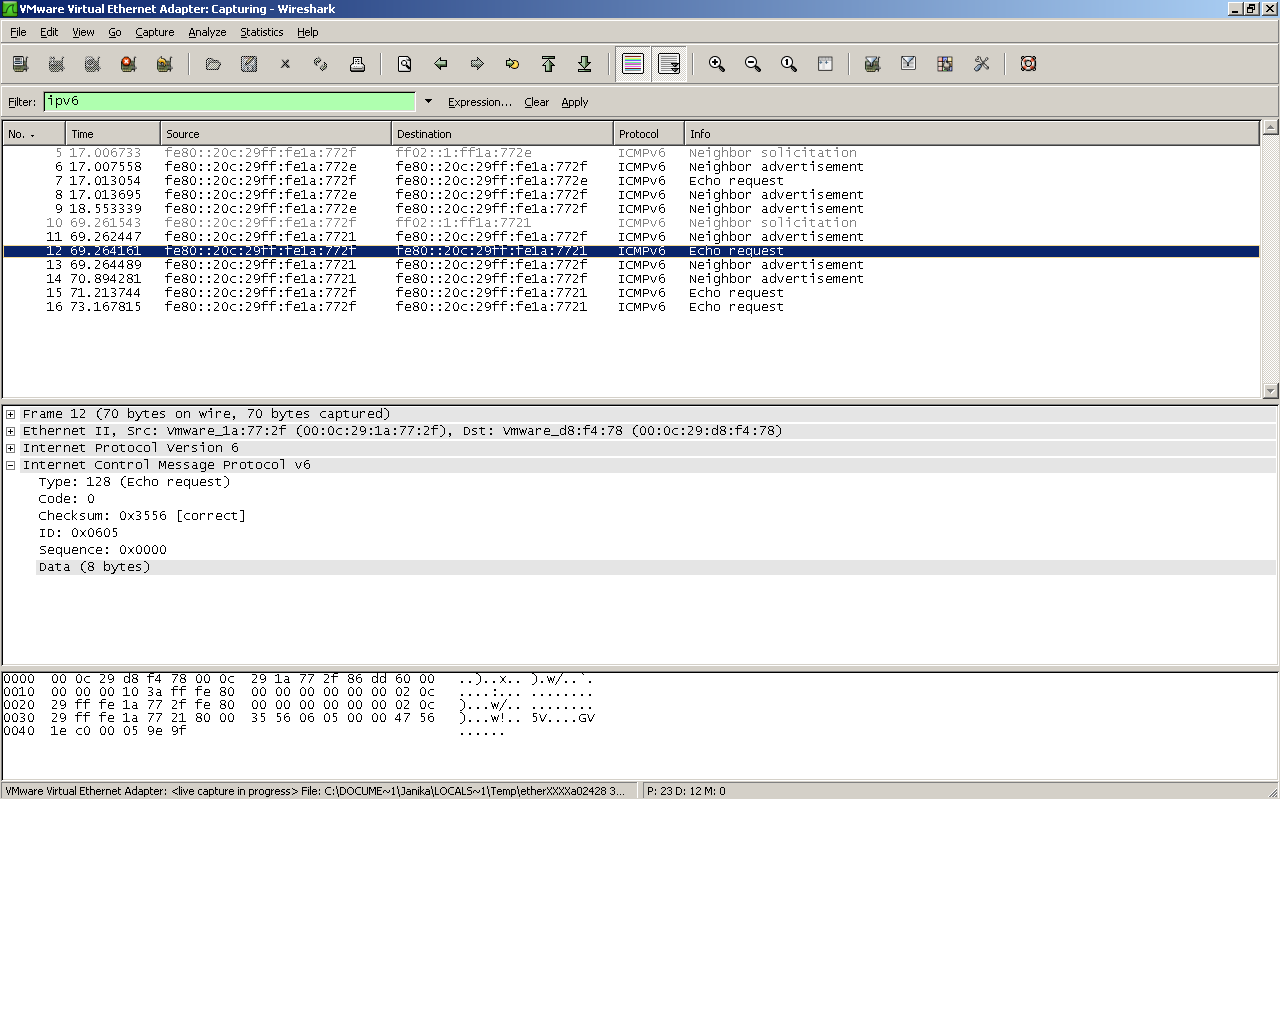Zoom in on packet text
1280x1024 pixels.
pos(717,64)
